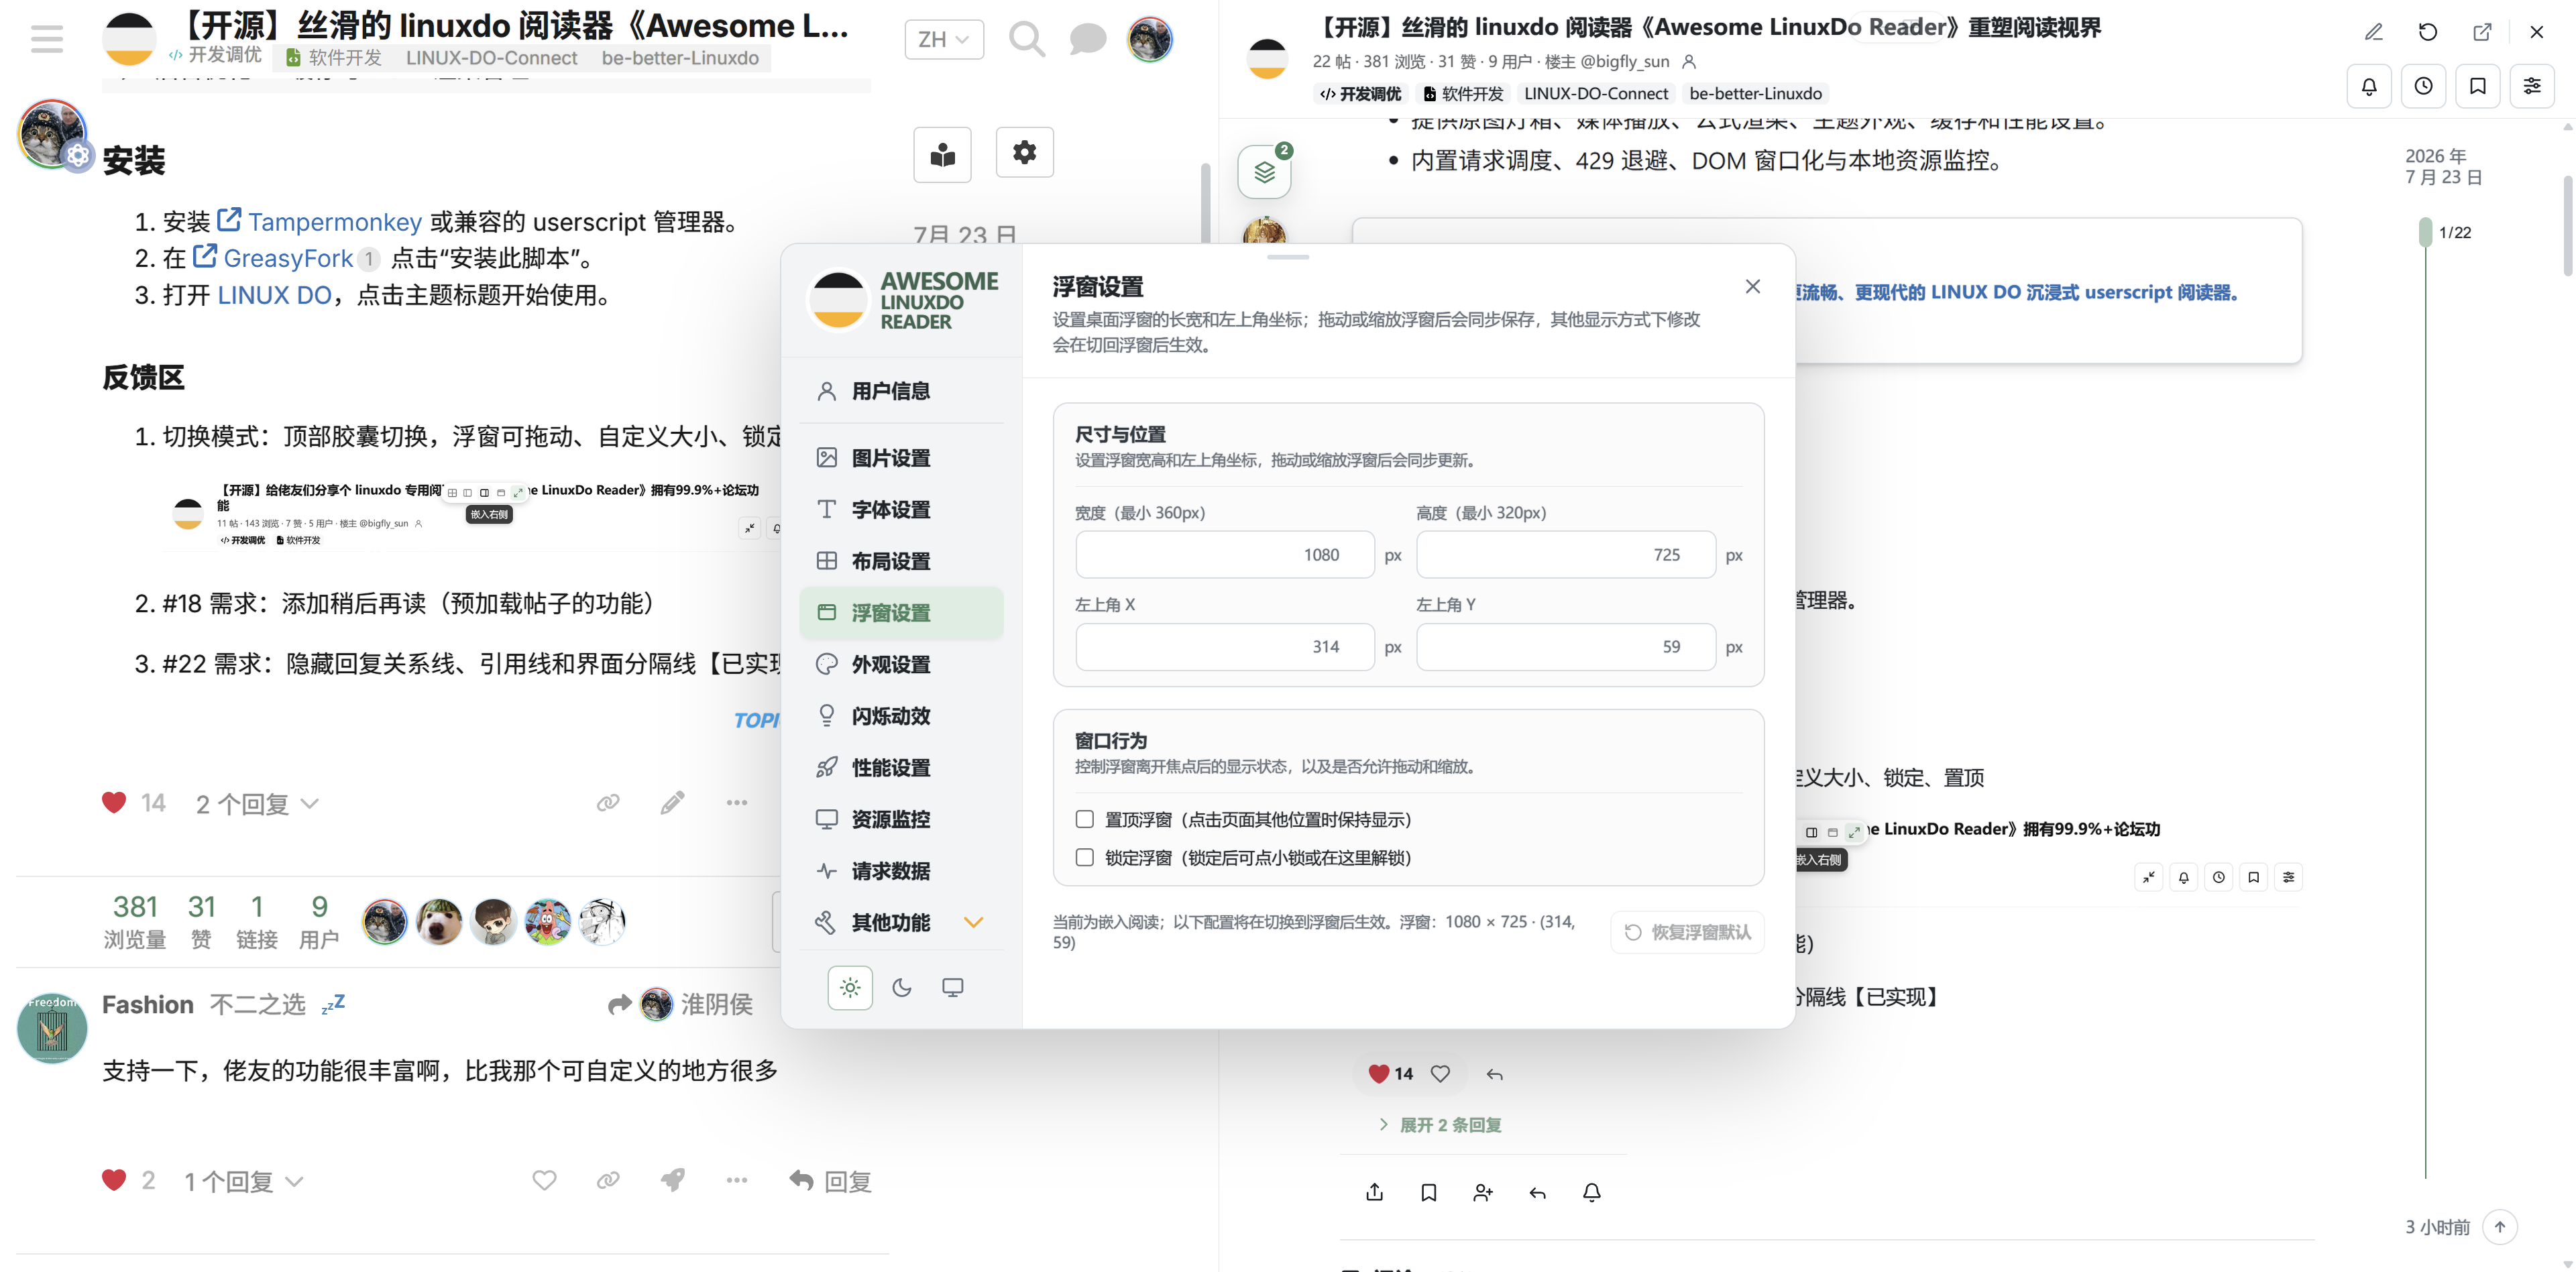Edit post with pencil icon beside 2 个回复

[672, 803]
